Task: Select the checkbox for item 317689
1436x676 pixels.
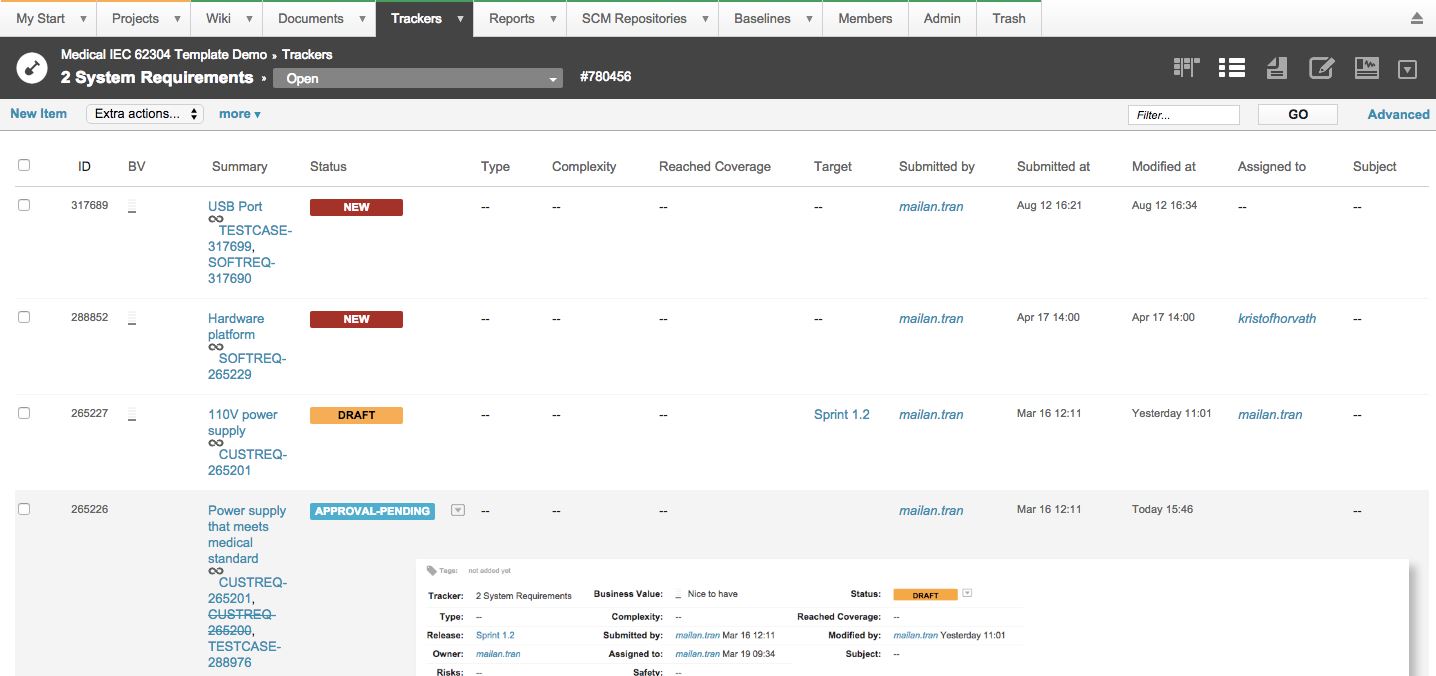Action: coord(24,205)
